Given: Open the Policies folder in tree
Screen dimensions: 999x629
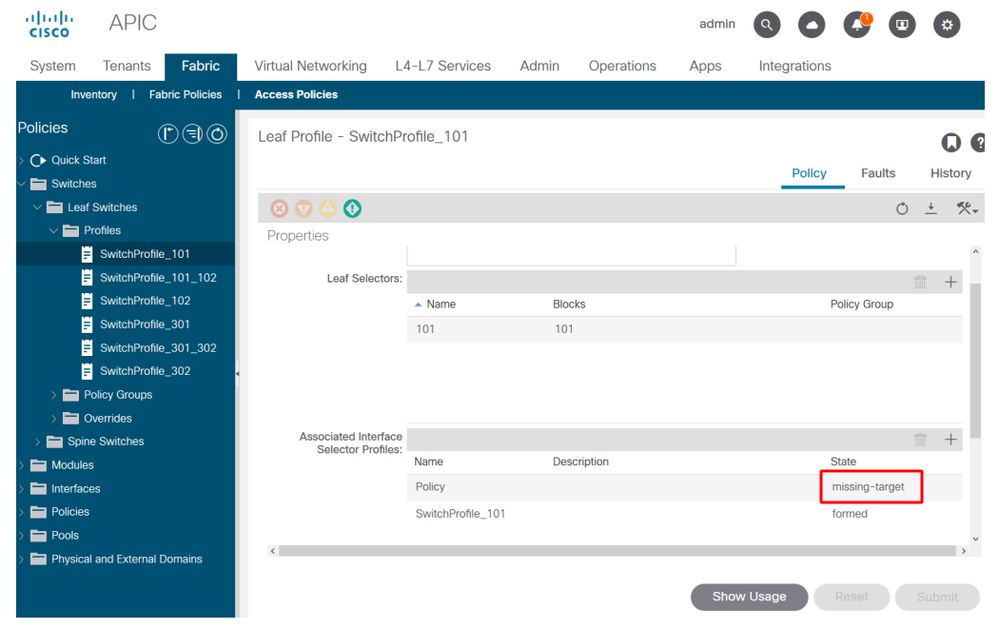Looking at the screenshot, I should point(70,512).
